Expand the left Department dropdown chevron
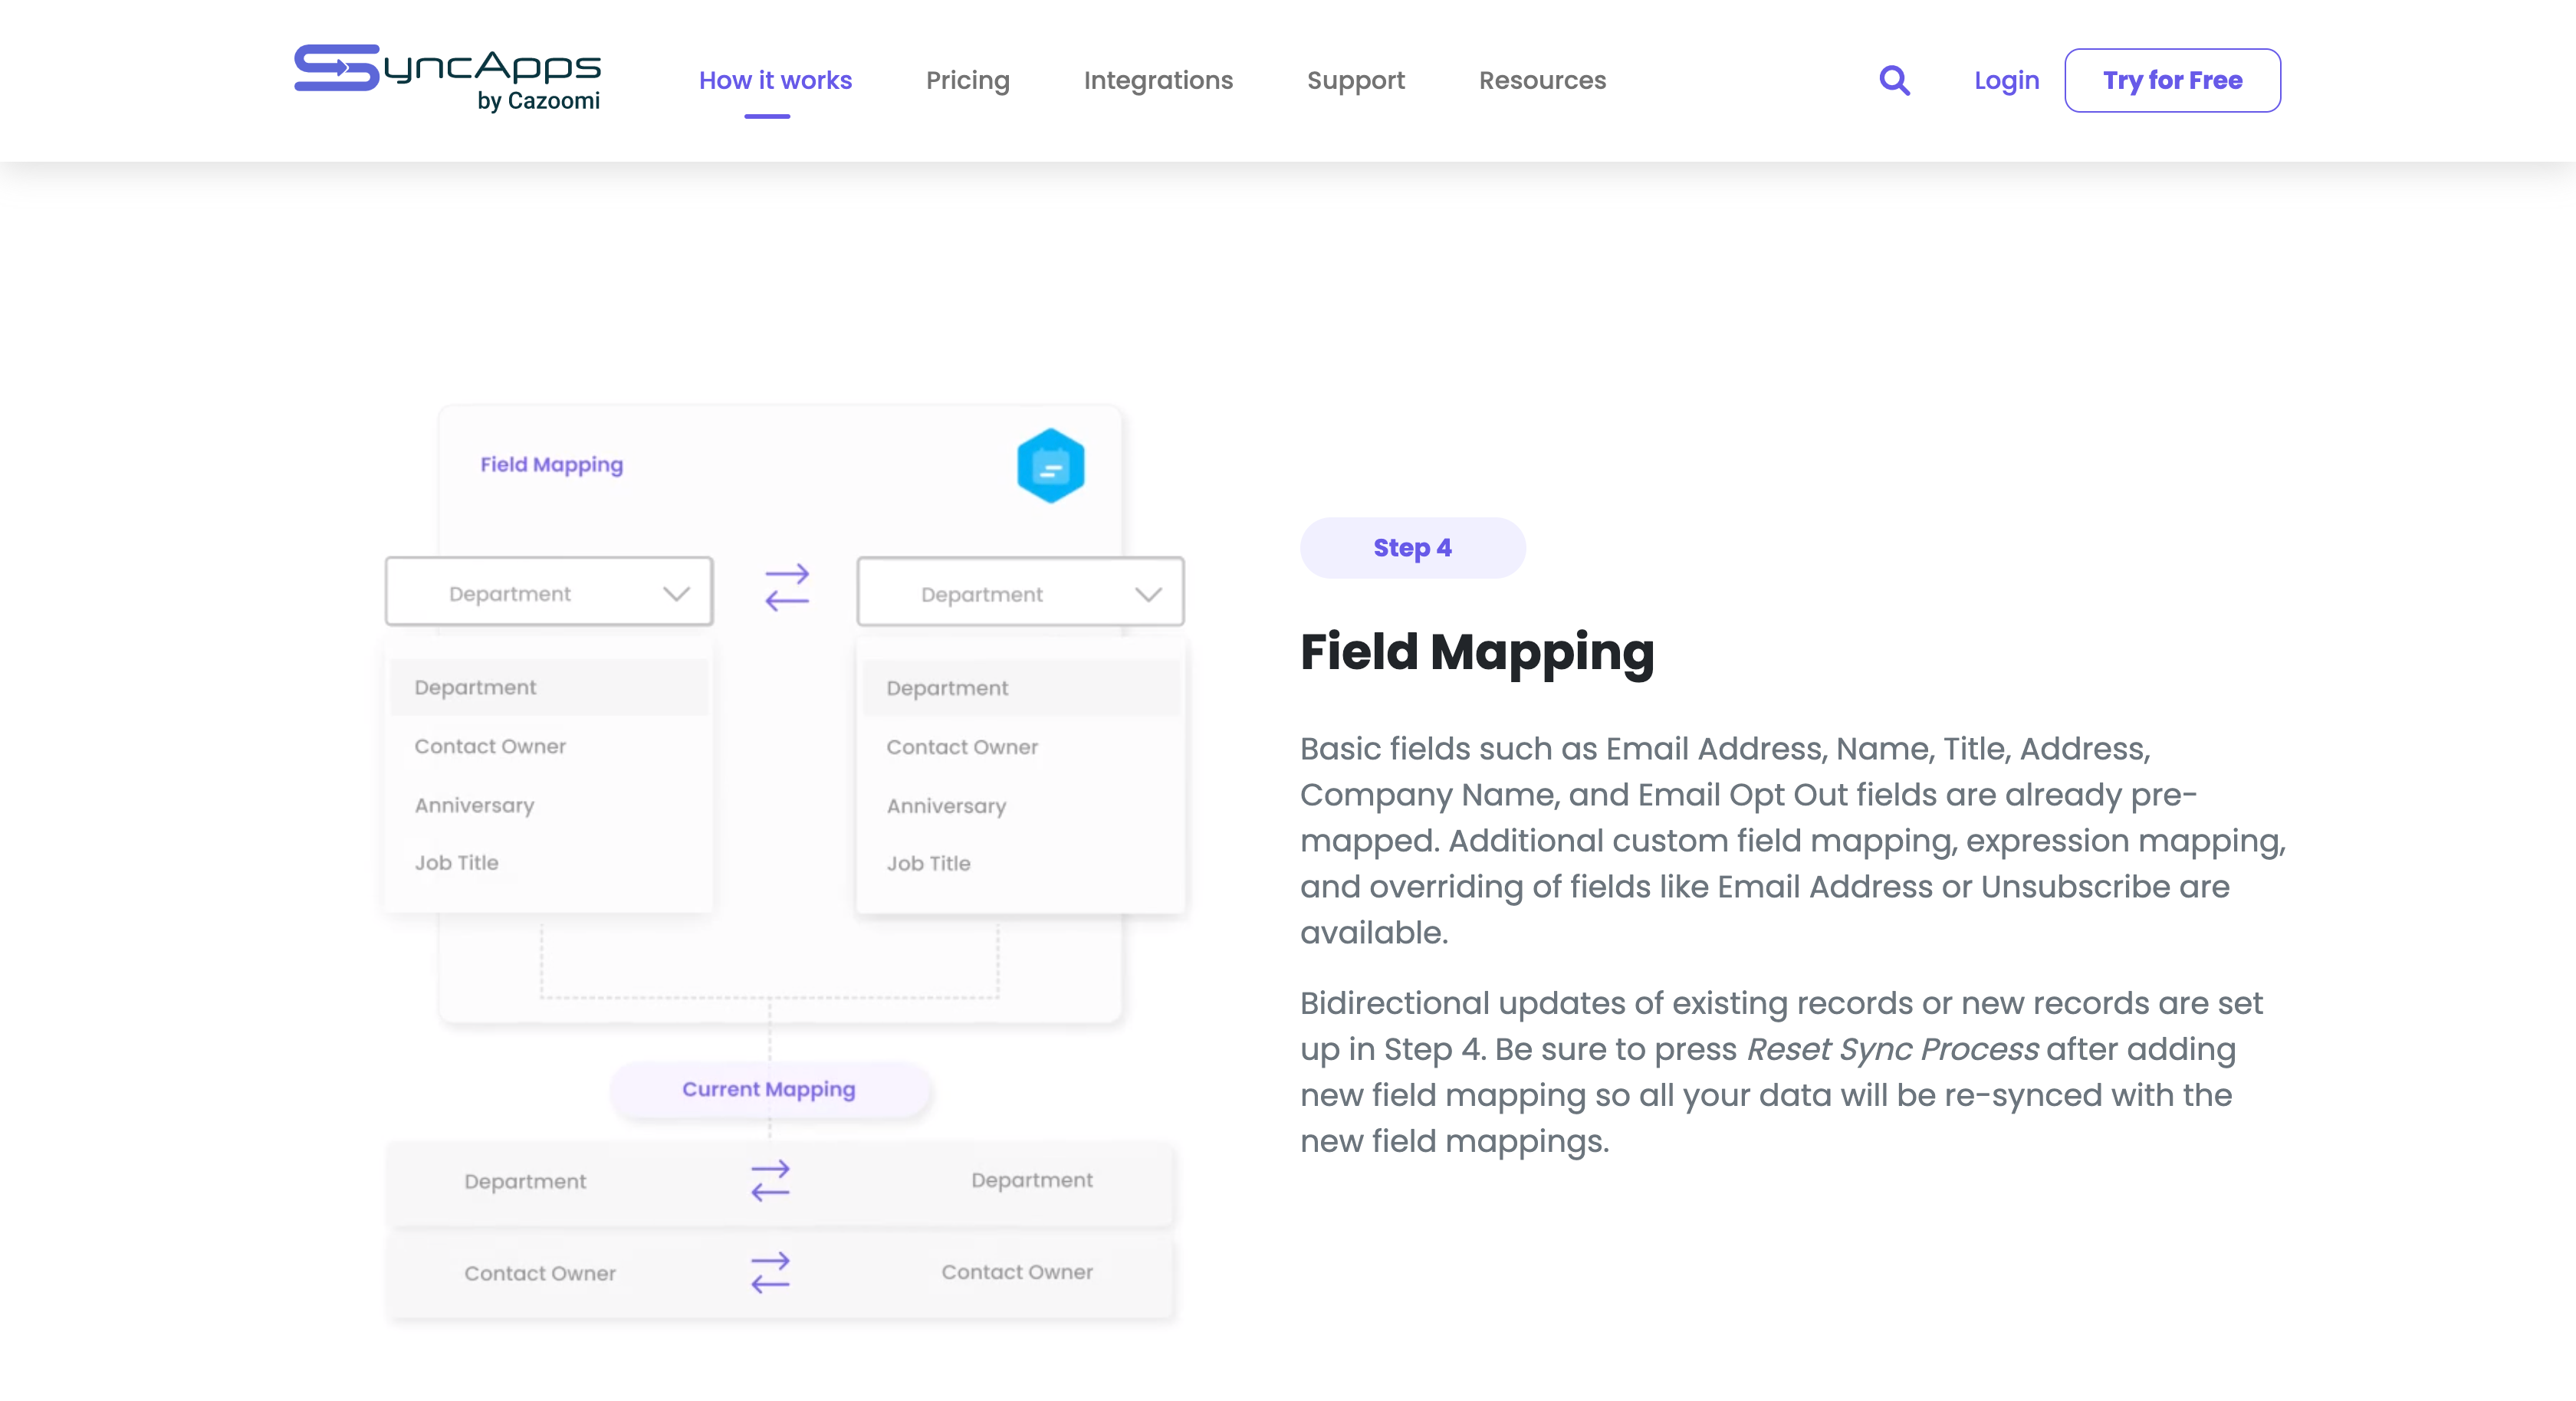The image size is (2576, 1401). [677, 594]
